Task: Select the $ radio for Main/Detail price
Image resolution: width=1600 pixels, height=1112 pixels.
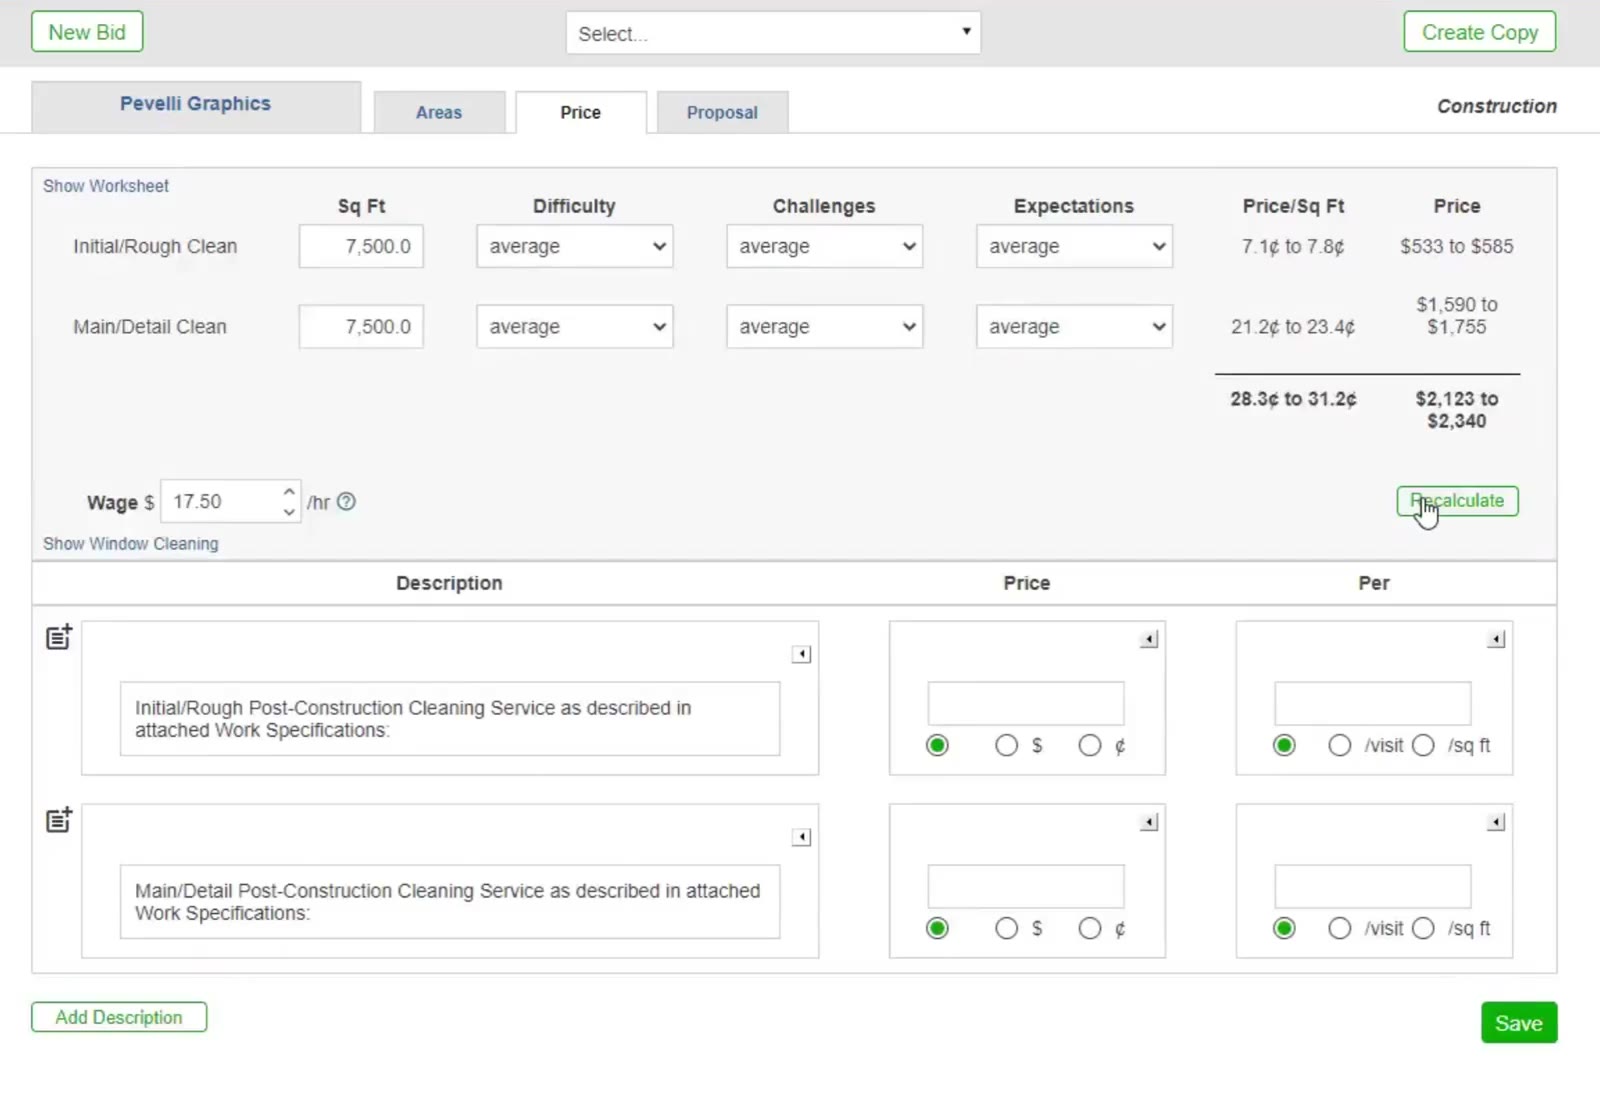Action: click(x=1007, y=929)
